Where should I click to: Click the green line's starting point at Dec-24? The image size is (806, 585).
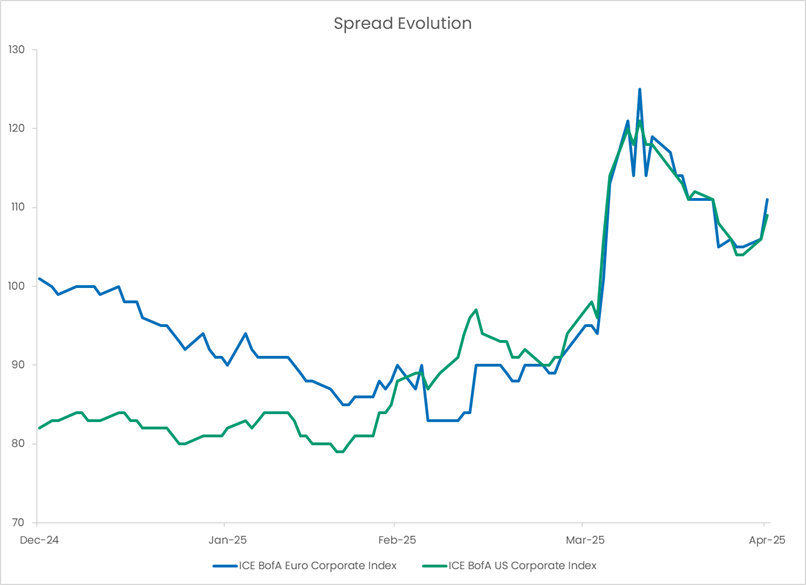[x=39, y=428]
